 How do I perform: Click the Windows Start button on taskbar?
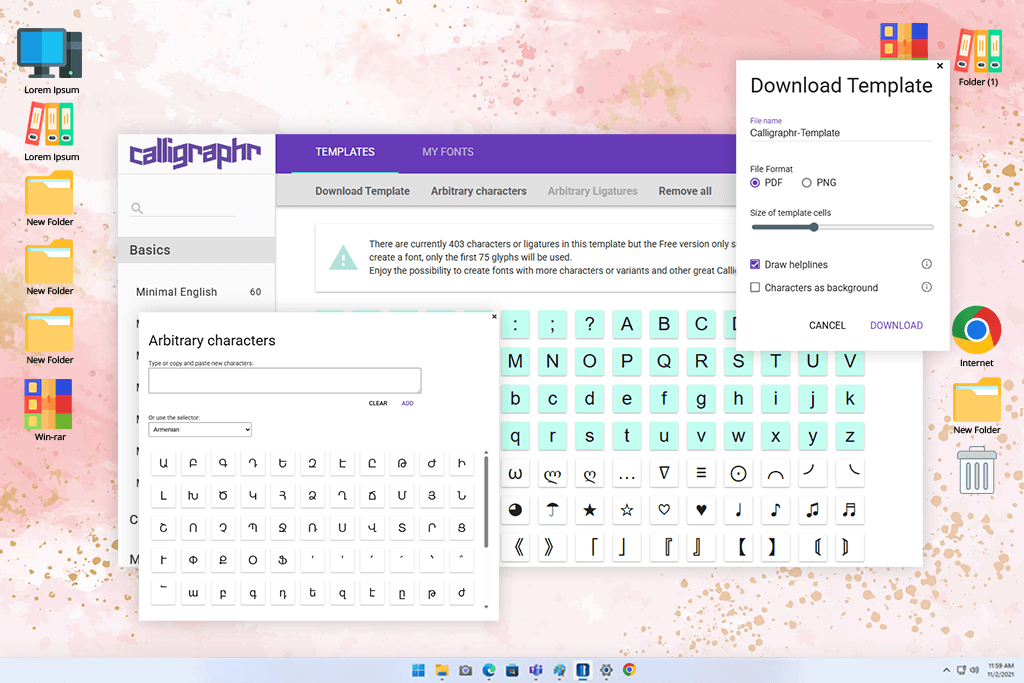[x=419, y=670]
